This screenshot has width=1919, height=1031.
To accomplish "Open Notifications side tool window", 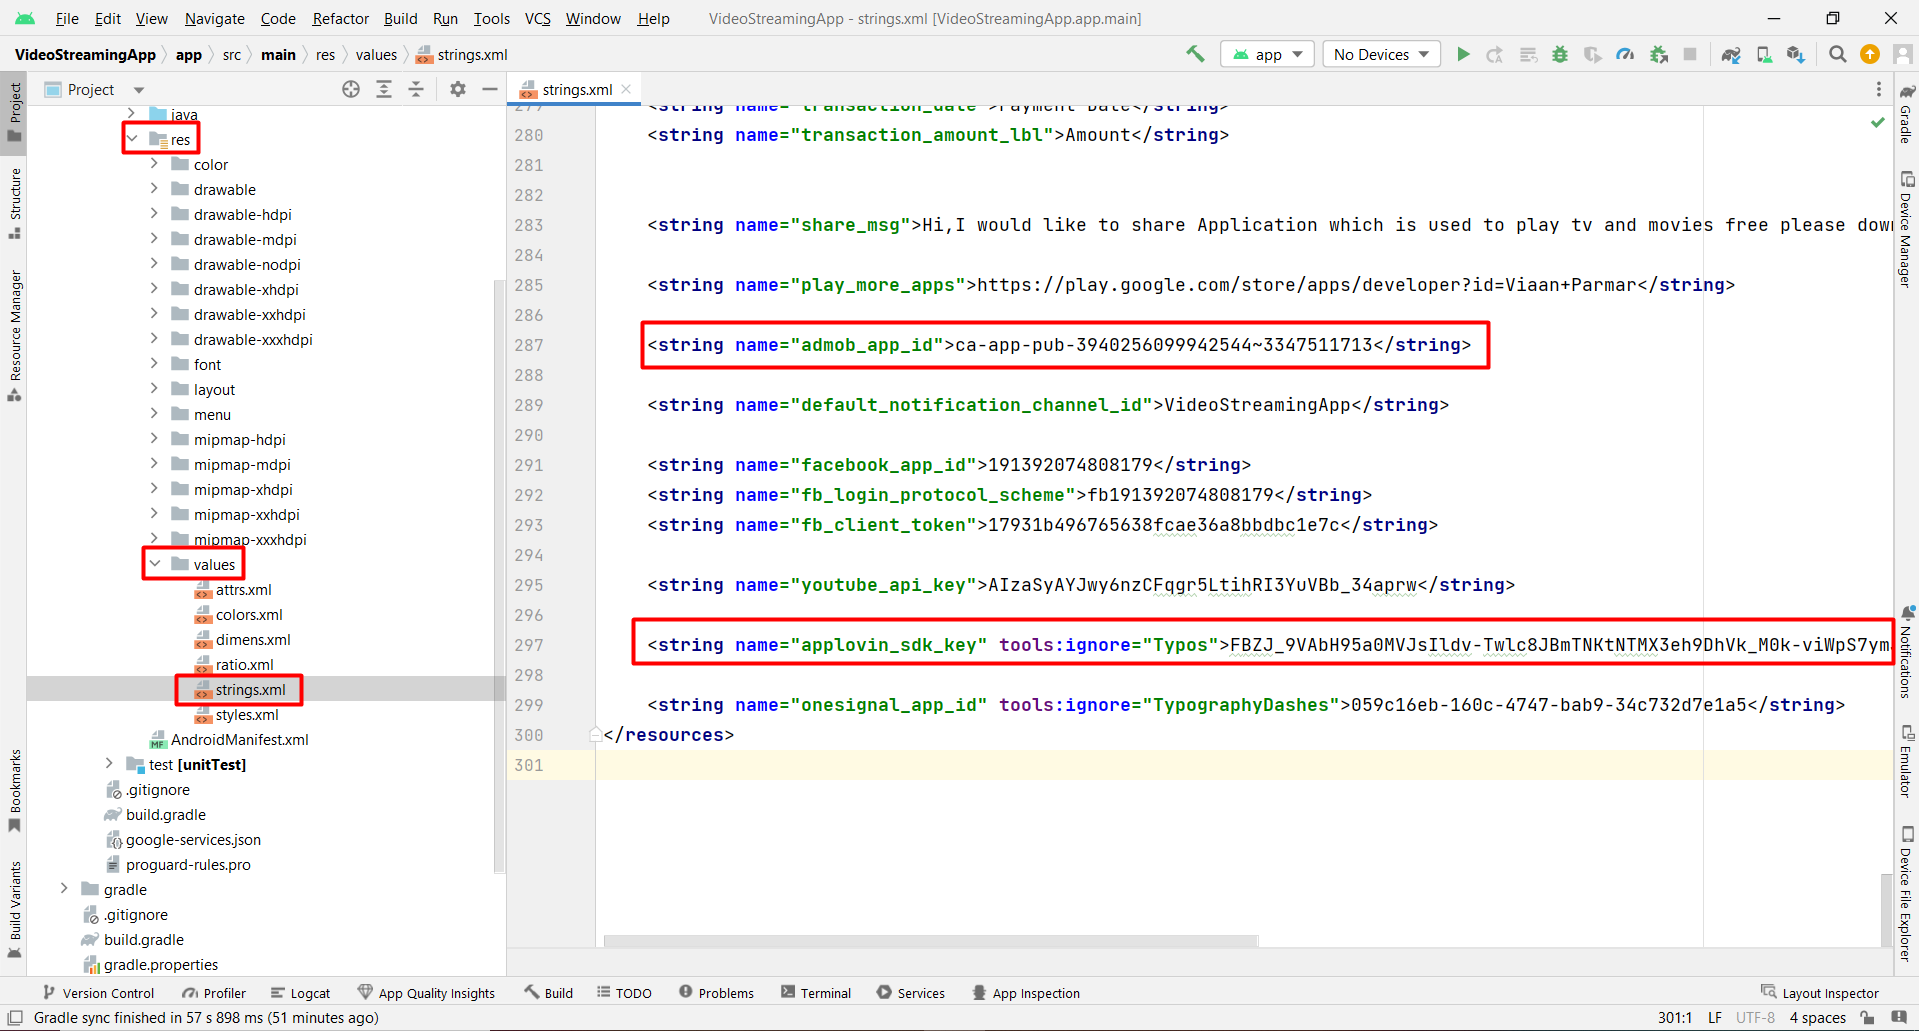I will pyautogui.click(x=1906, y=652).
